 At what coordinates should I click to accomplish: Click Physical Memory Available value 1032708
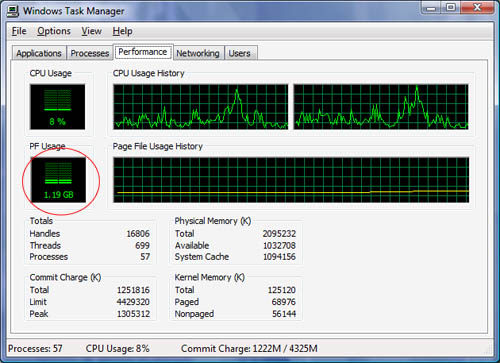[279, 246]
